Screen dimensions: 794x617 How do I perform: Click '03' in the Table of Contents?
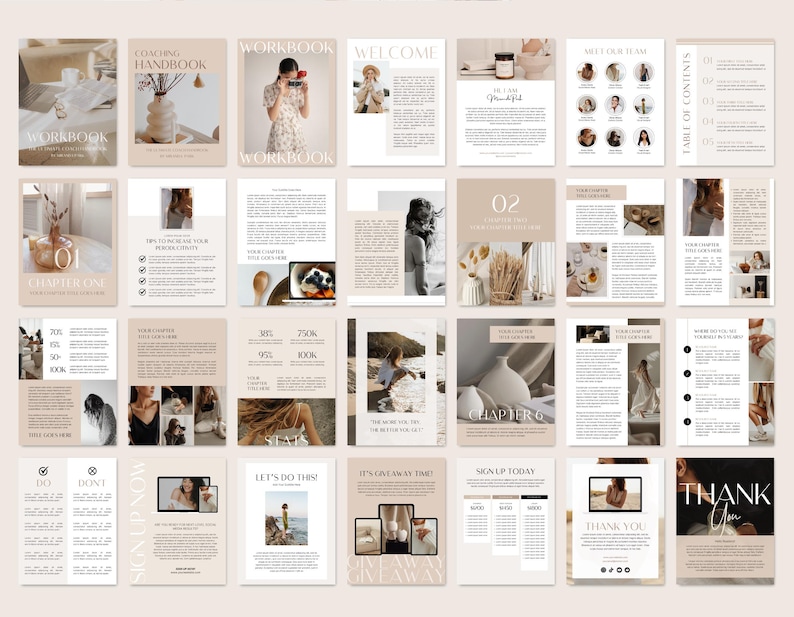pos(708,101)
